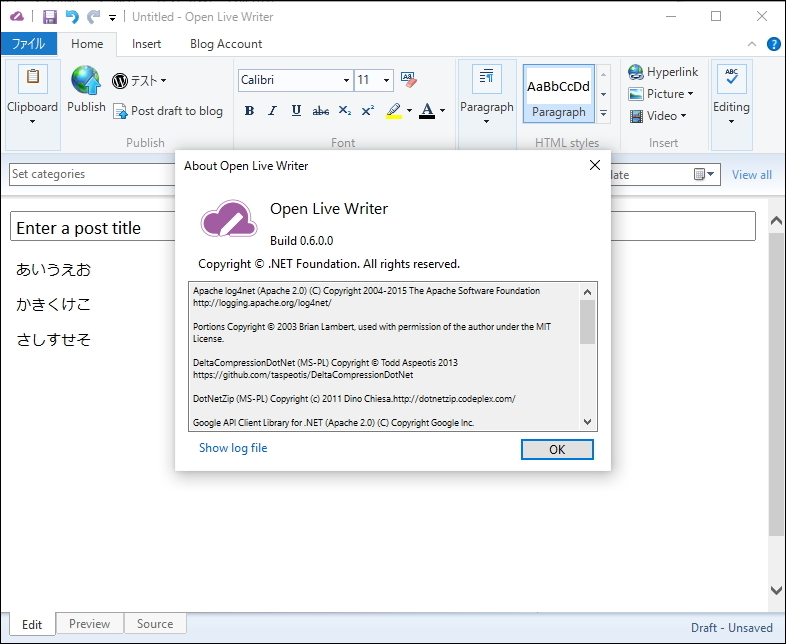Image resolution: width=786 pixels, height=644 pixels.
Task: Click the Redo arrow in title bar
Action: [x=93, y=17]
